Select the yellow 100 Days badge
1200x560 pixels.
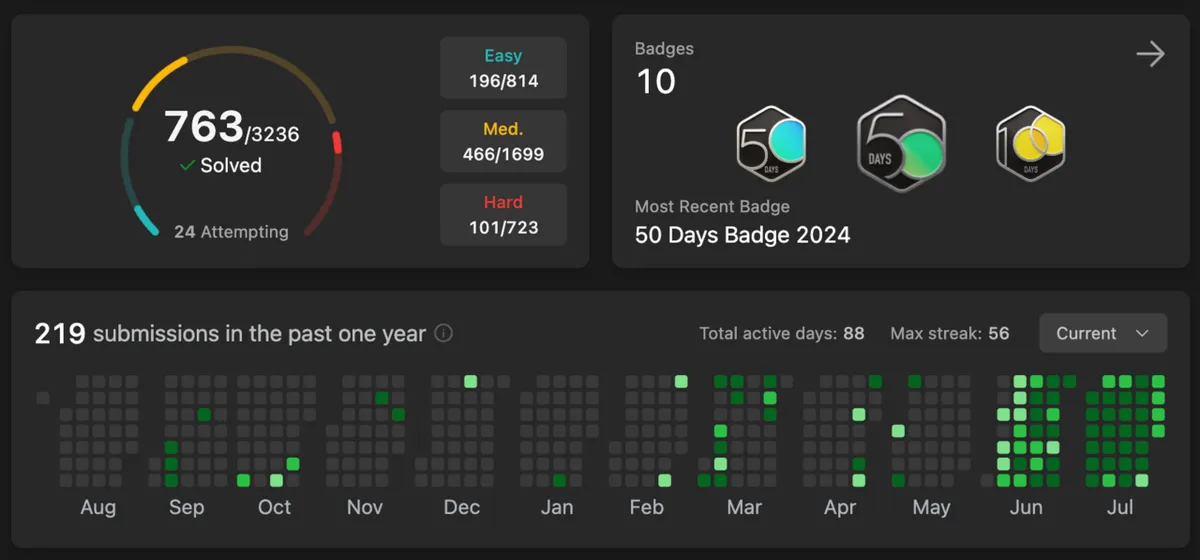click(1030, 144)
